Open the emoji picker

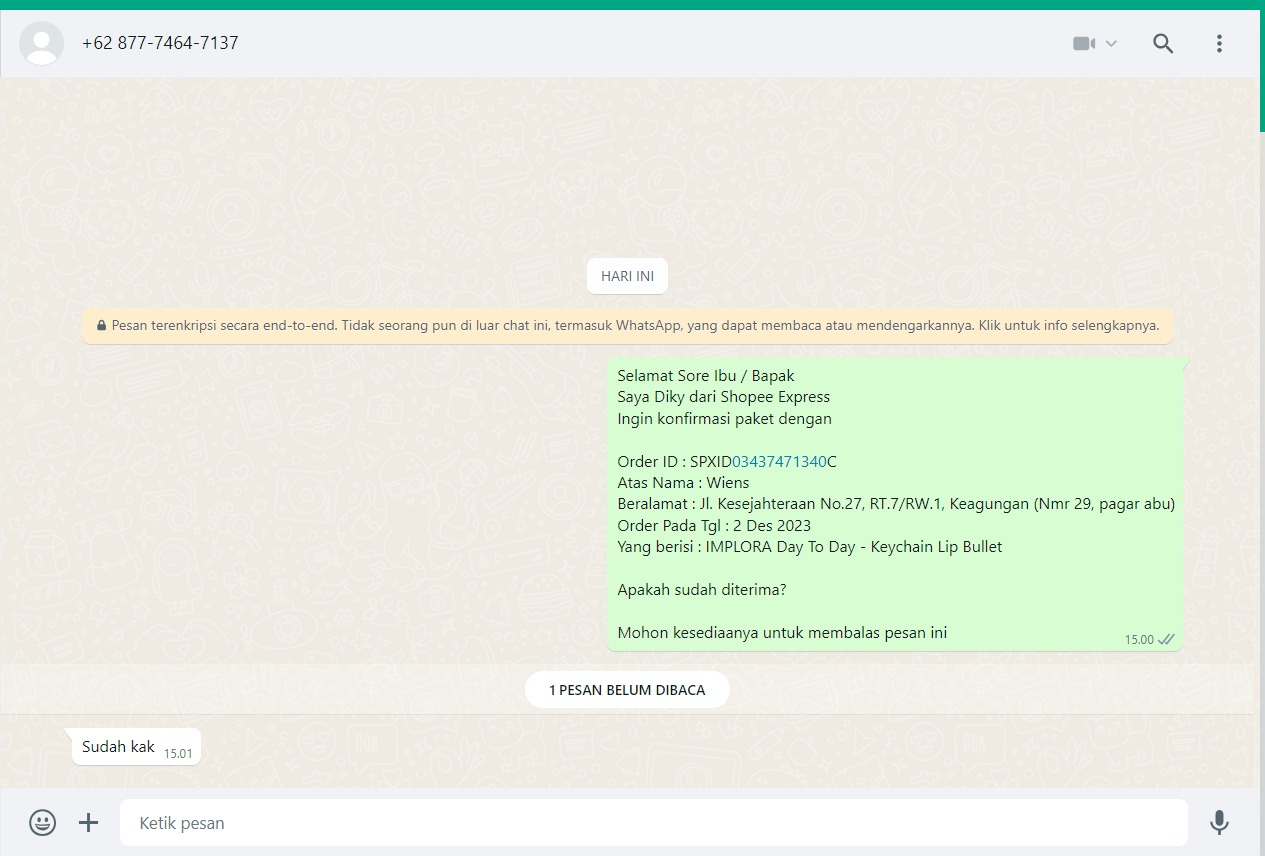pos(42,823)
